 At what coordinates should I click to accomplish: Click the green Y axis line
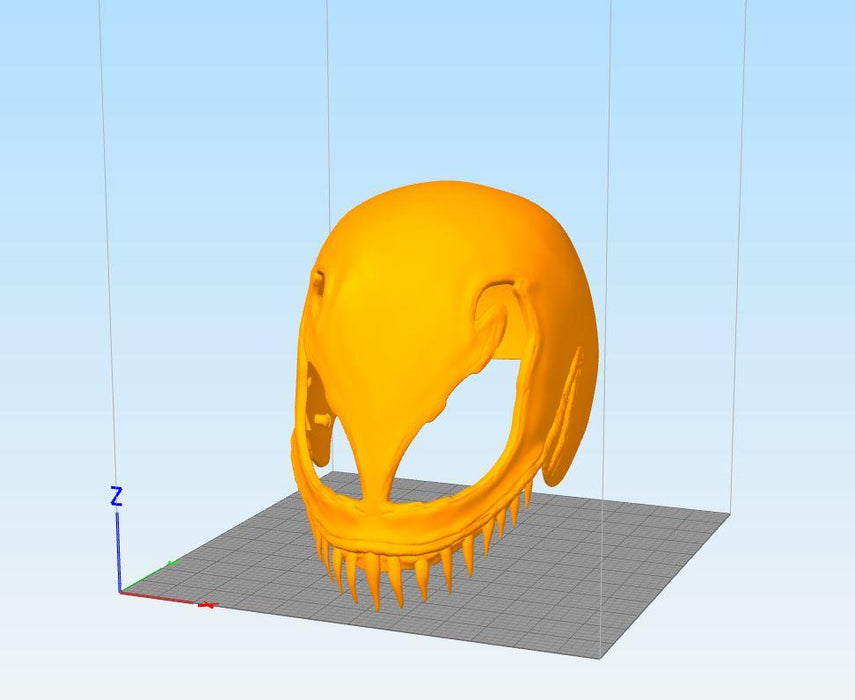click(x=145, y=579)
